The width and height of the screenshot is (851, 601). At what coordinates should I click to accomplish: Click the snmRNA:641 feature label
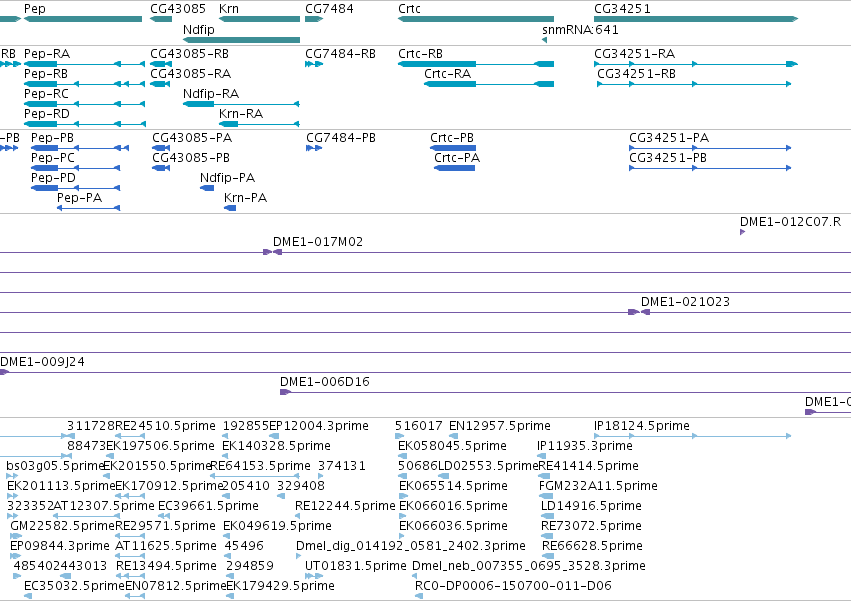click(580, 30)
